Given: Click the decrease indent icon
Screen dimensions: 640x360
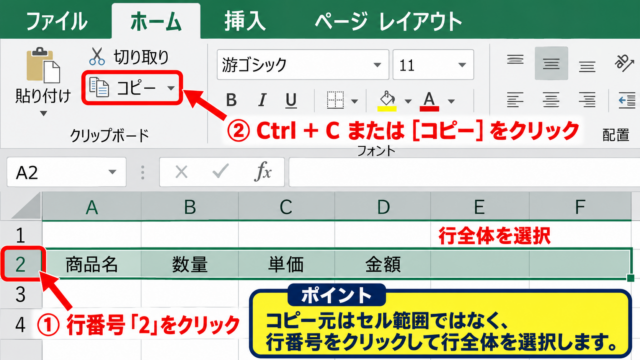Looking at the screenshot, I should click(x=627, y=100).
